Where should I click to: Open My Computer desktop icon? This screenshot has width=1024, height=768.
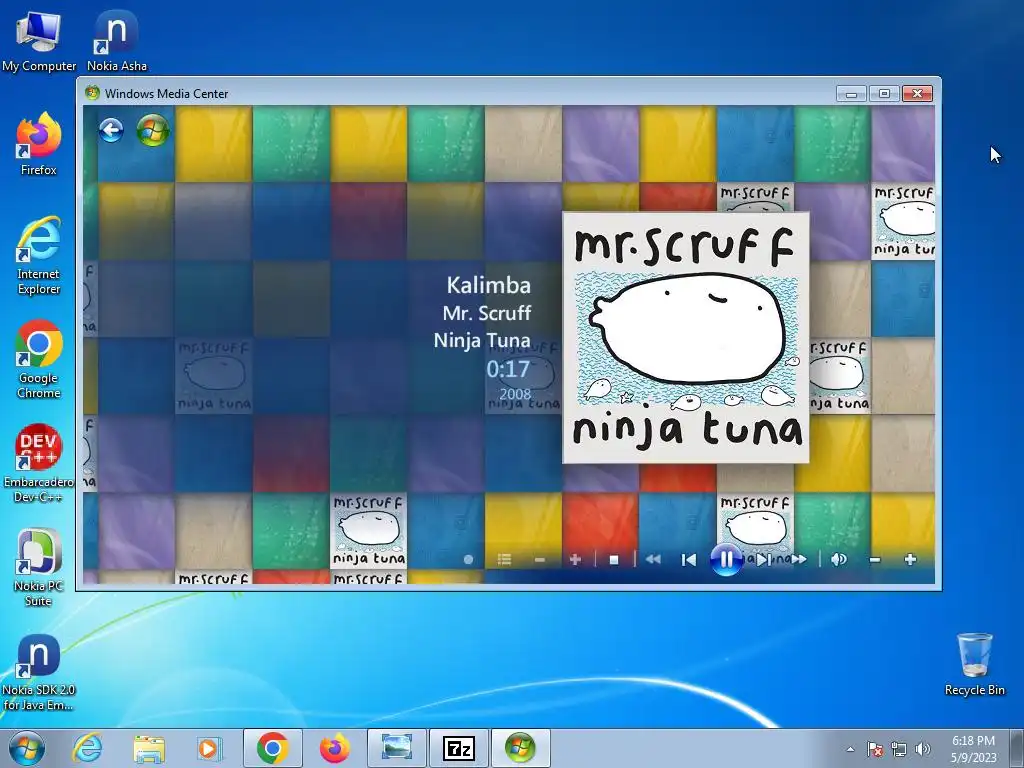pyautogui.click(x=39, y=40)
